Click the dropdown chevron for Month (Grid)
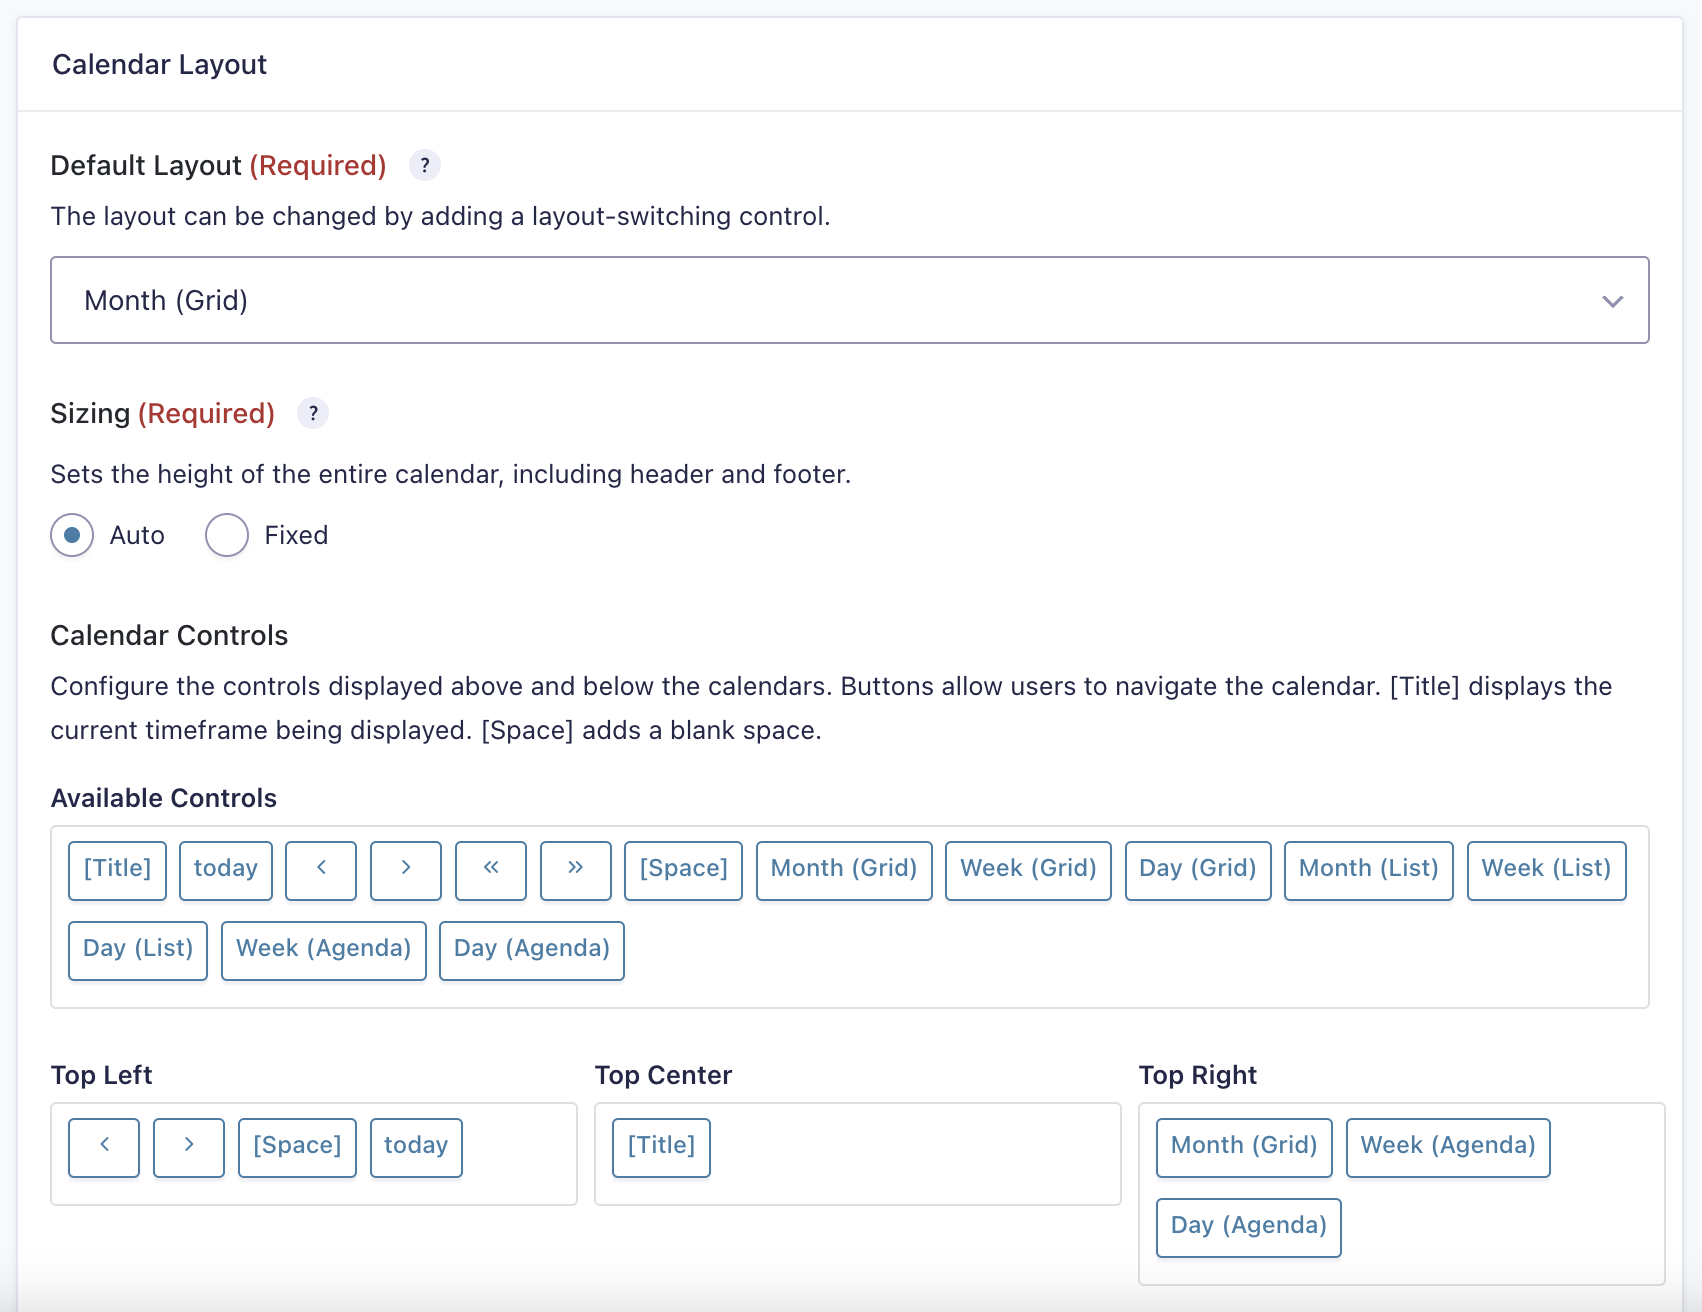This screenshot has width=1702, height=1312. (1612, 301)
